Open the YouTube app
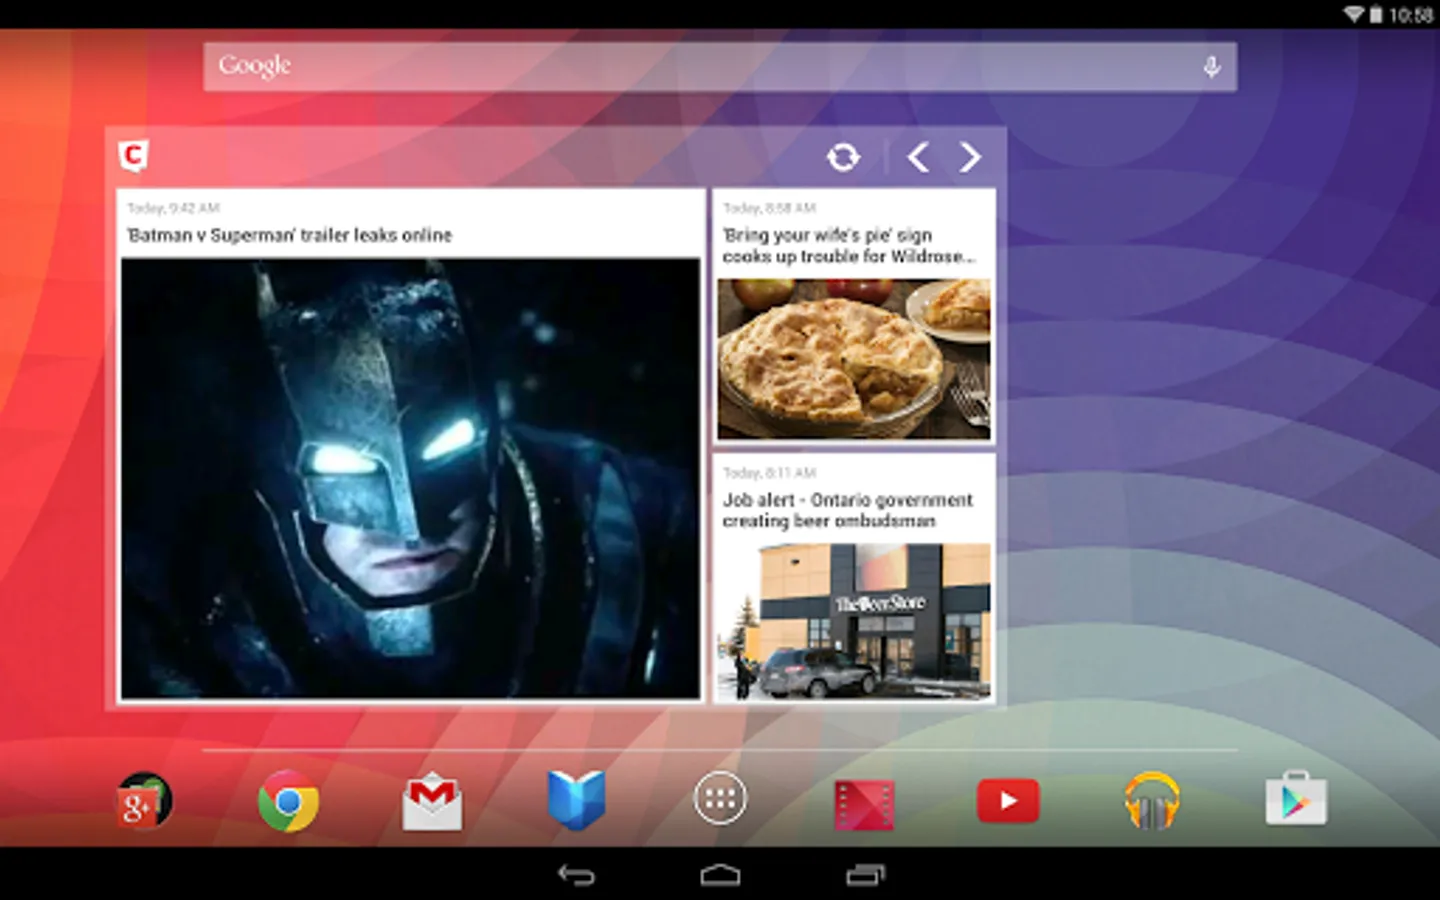Image resolution: width=1440 pixels, height=900 pixels. (1008, 801)
